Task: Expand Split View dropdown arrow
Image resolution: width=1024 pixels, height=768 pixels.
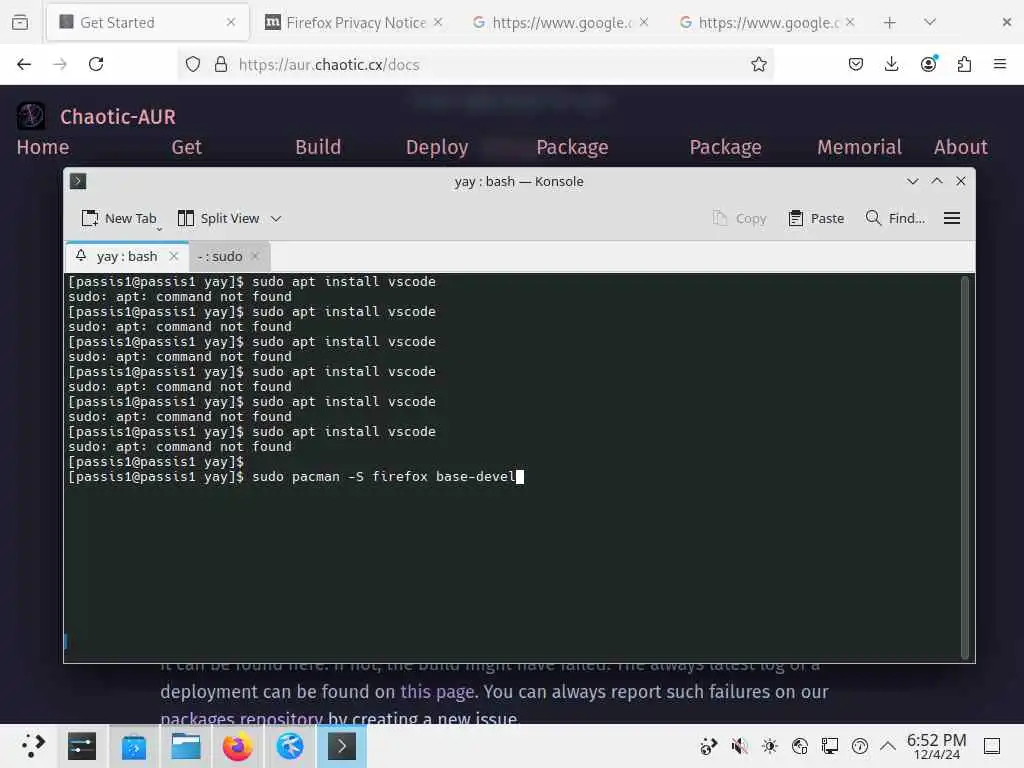Action: coord(276,219)
